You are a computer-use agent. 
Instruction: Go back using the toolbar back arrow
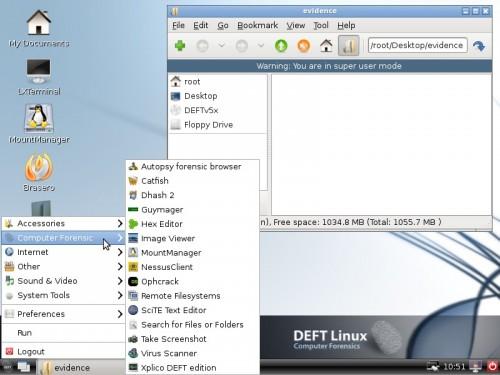(x=202, y=46)
